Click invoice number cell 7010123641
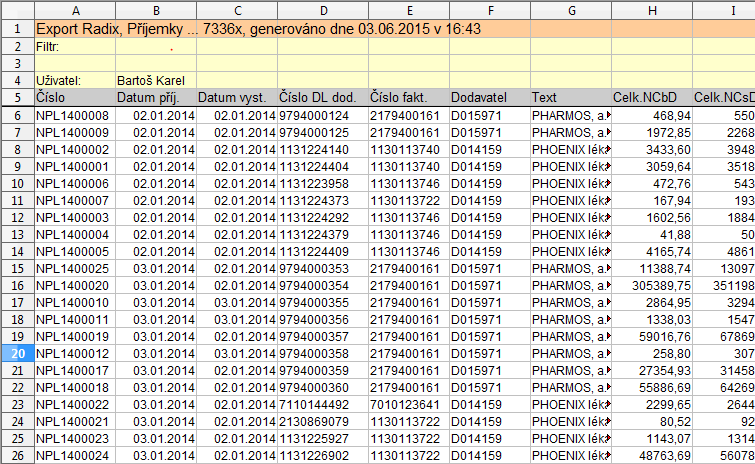Viewport: 755px width, 464px height. click(x=407, y=404)
